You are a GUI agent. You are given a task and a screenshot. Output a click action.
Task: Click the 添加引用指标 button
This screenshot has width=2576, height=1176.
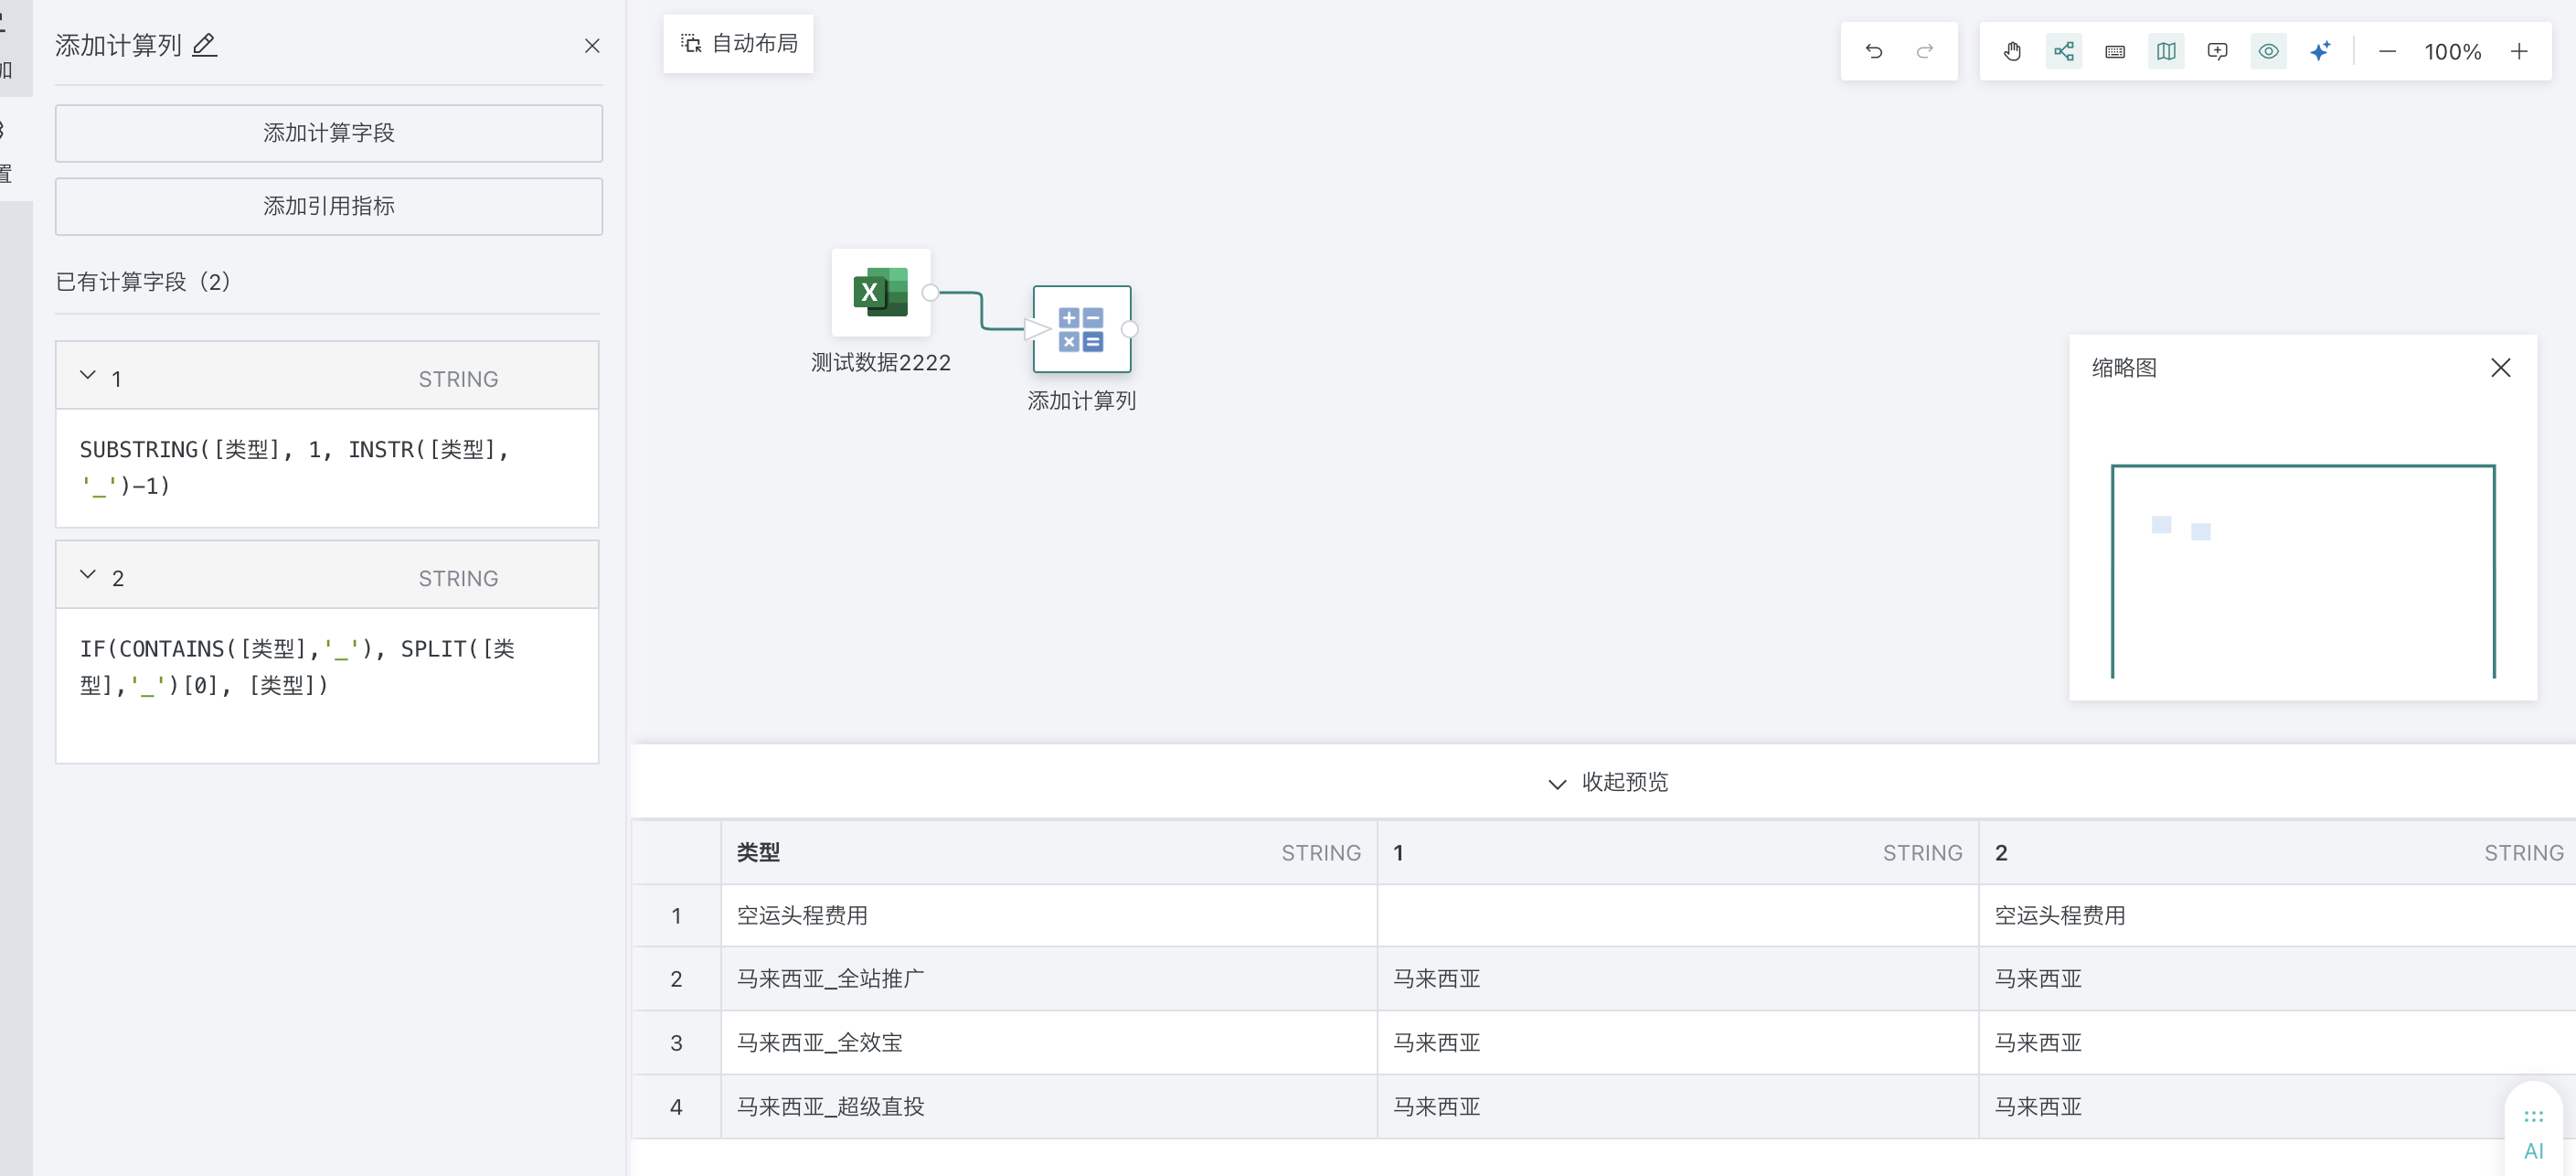328,207
